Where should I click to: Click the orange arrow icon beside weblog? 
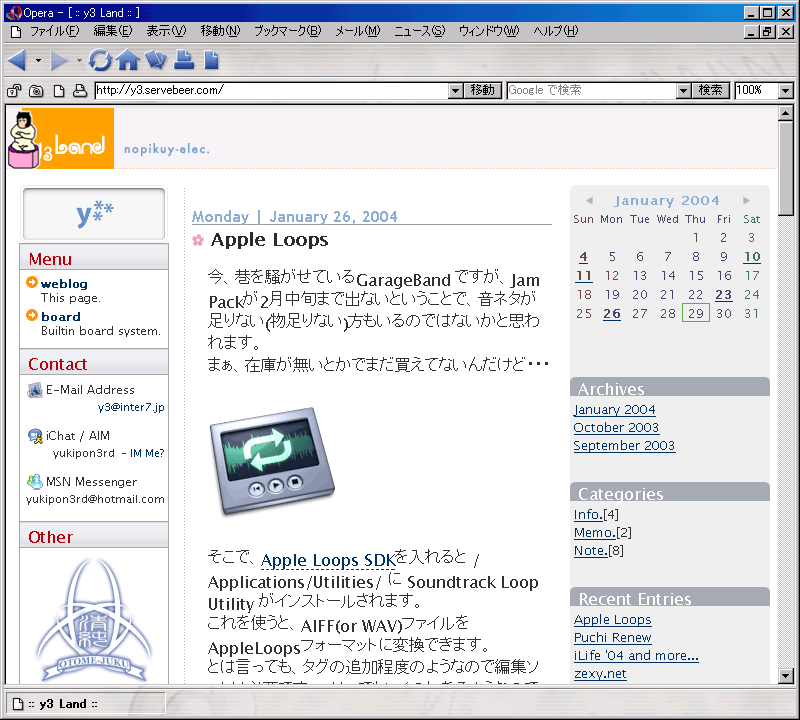click(32, 282)
